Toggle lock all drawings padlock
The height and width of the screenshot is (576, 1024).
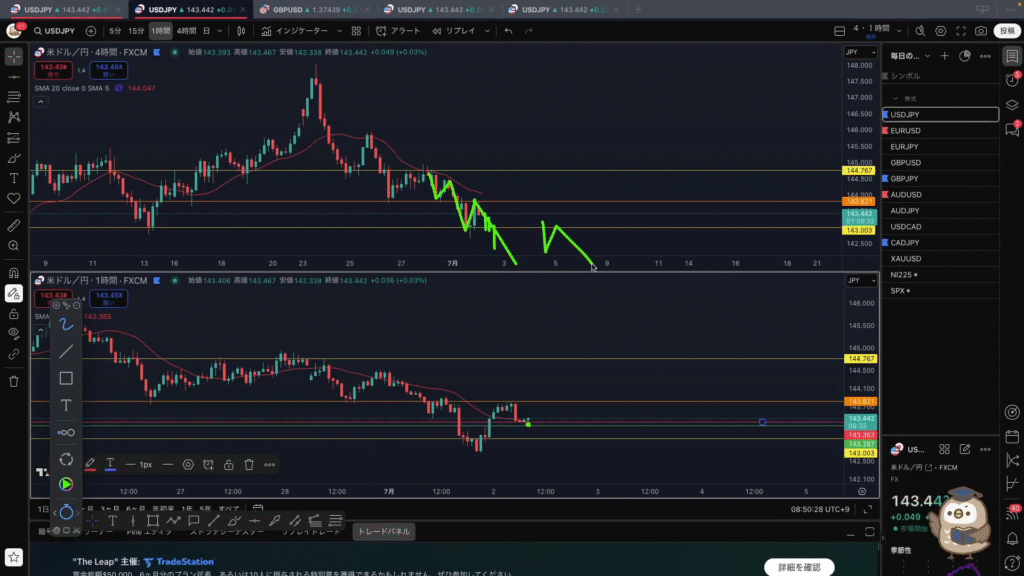[x=14, y=314]
